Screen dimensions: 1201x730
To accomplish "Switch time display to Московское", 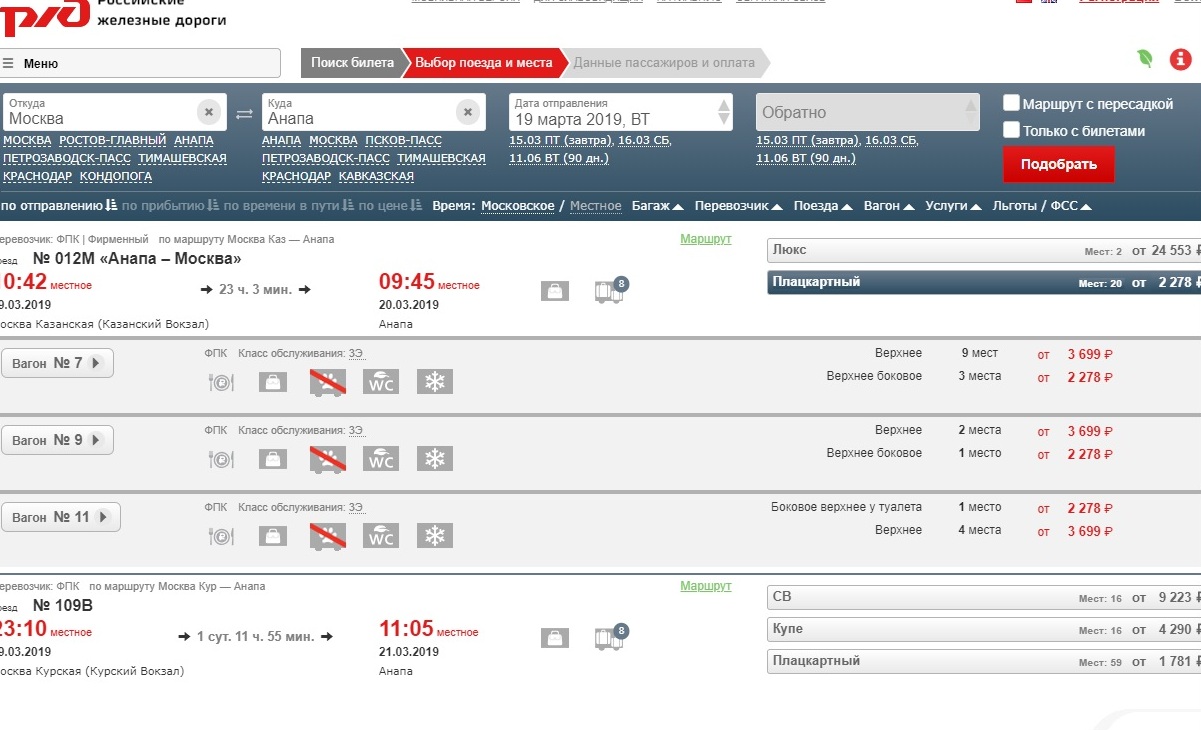I will click(x=518, y=206).
